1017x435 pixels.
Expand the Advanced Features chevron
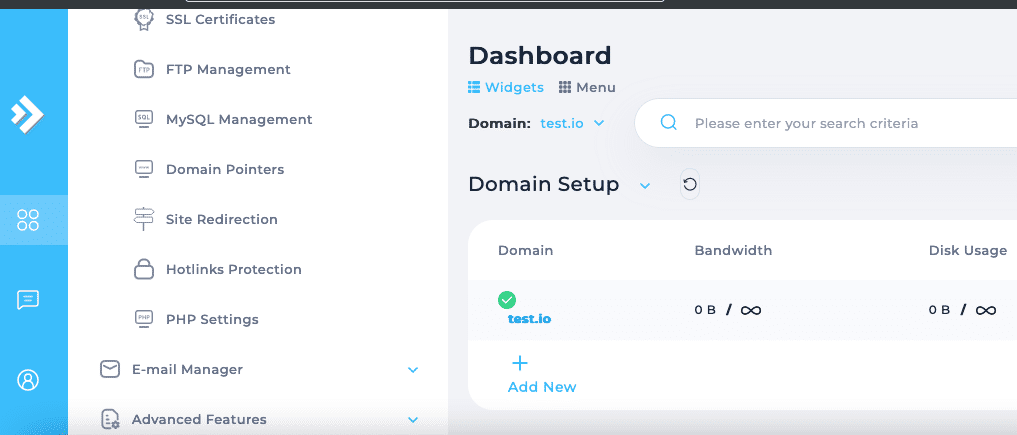click(x=413, y=419)
